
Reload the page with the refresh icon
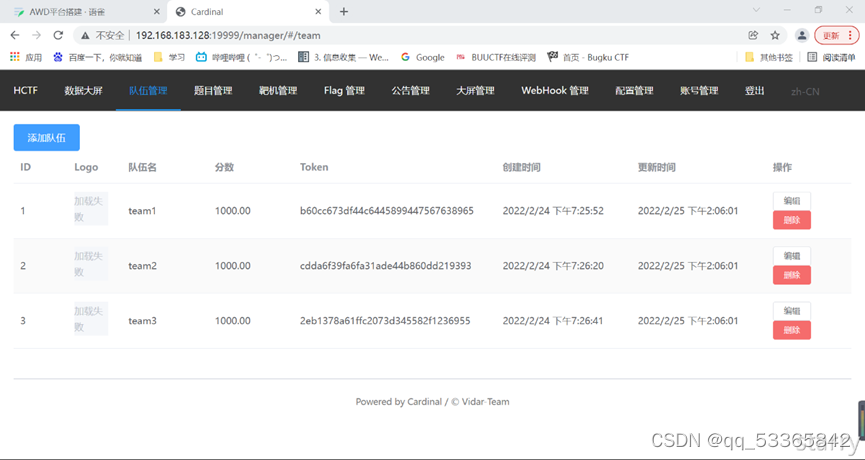tap(58, 35)
